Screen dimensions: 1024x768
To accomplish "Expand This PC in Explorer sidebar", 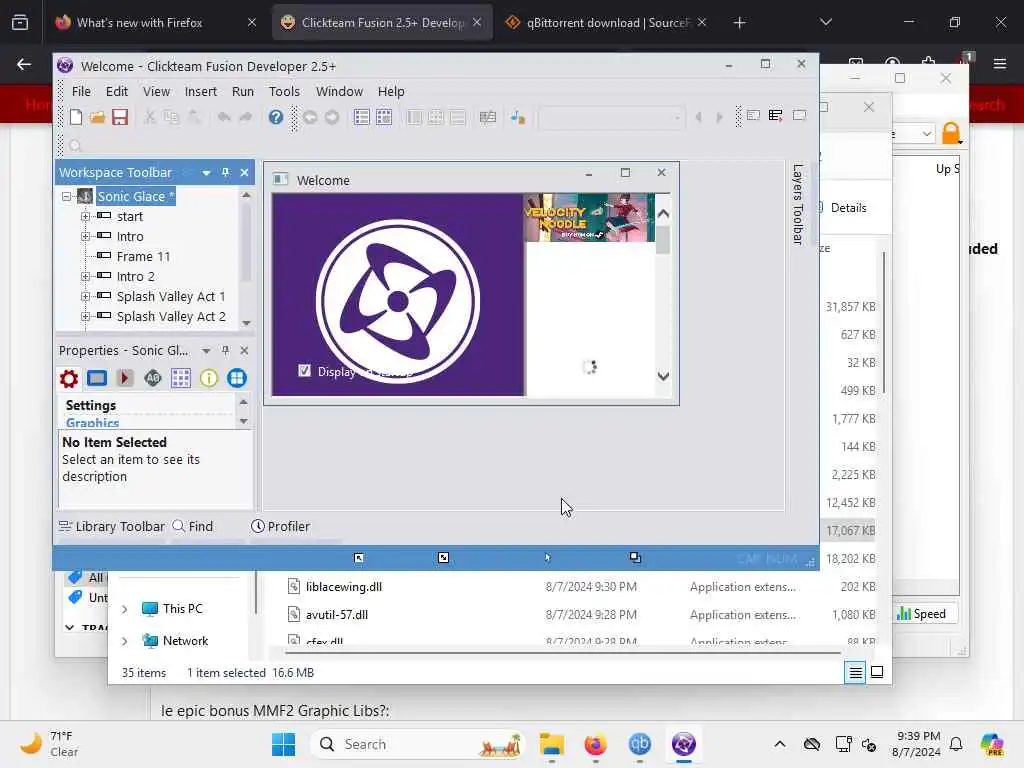I will [124, 609].
